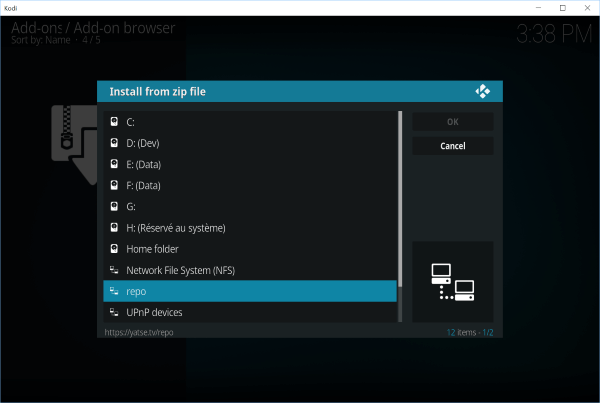The image size is (600, 403).
Task: Click the drive icon for E: (Data)
Action: [x=114, y=164]
